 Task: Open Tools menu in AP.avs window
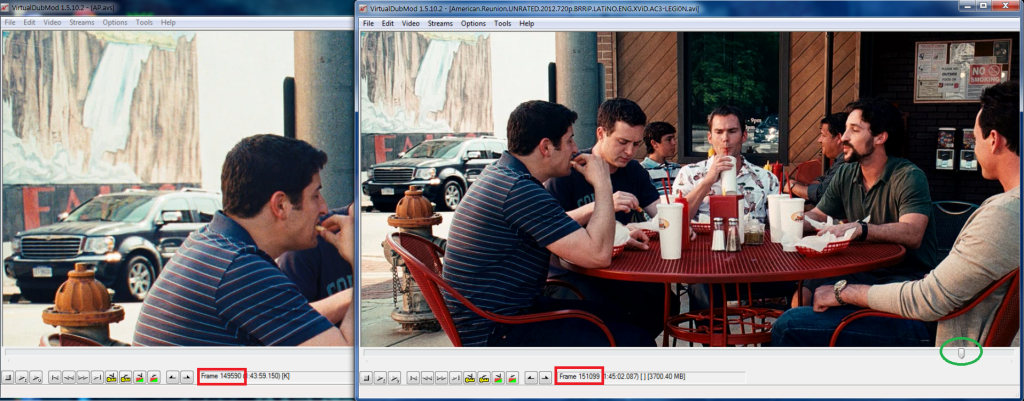144,22
